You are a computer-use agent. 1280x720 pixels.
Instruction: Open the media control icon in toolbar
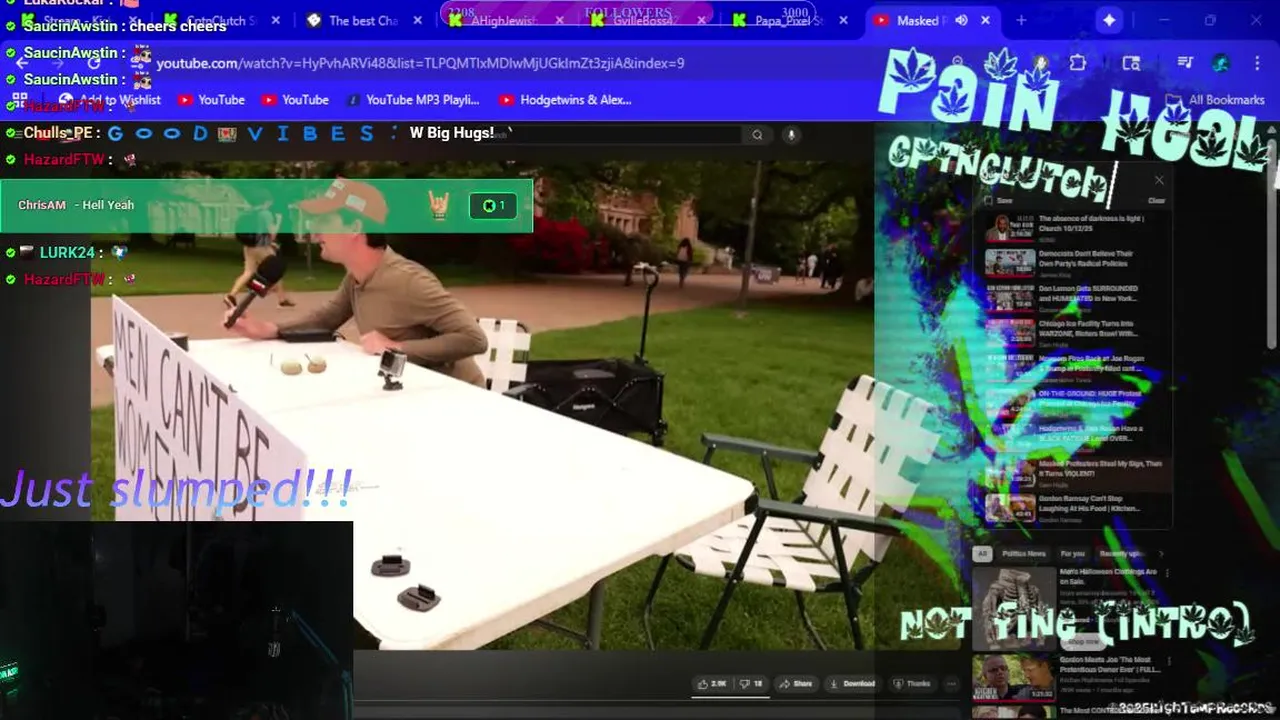point(1185,63)
